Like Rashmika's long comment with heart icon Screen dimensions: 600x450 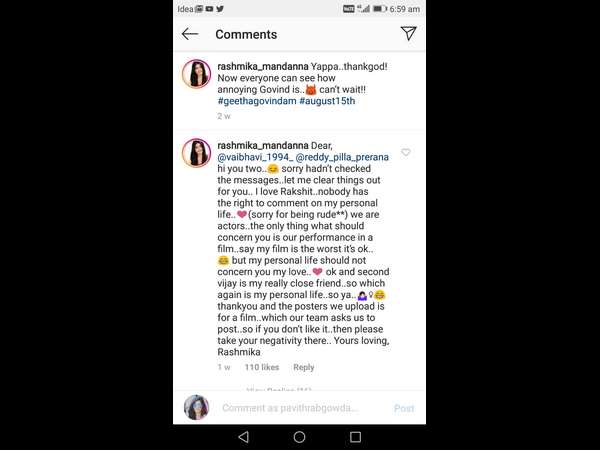[406, 152]
